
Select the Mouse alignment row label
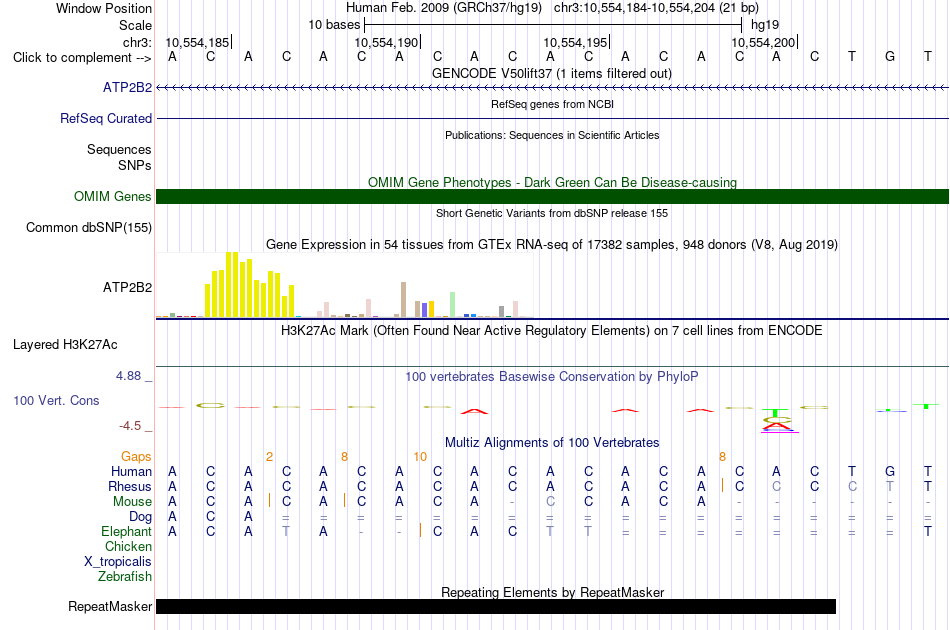(132, 502)
